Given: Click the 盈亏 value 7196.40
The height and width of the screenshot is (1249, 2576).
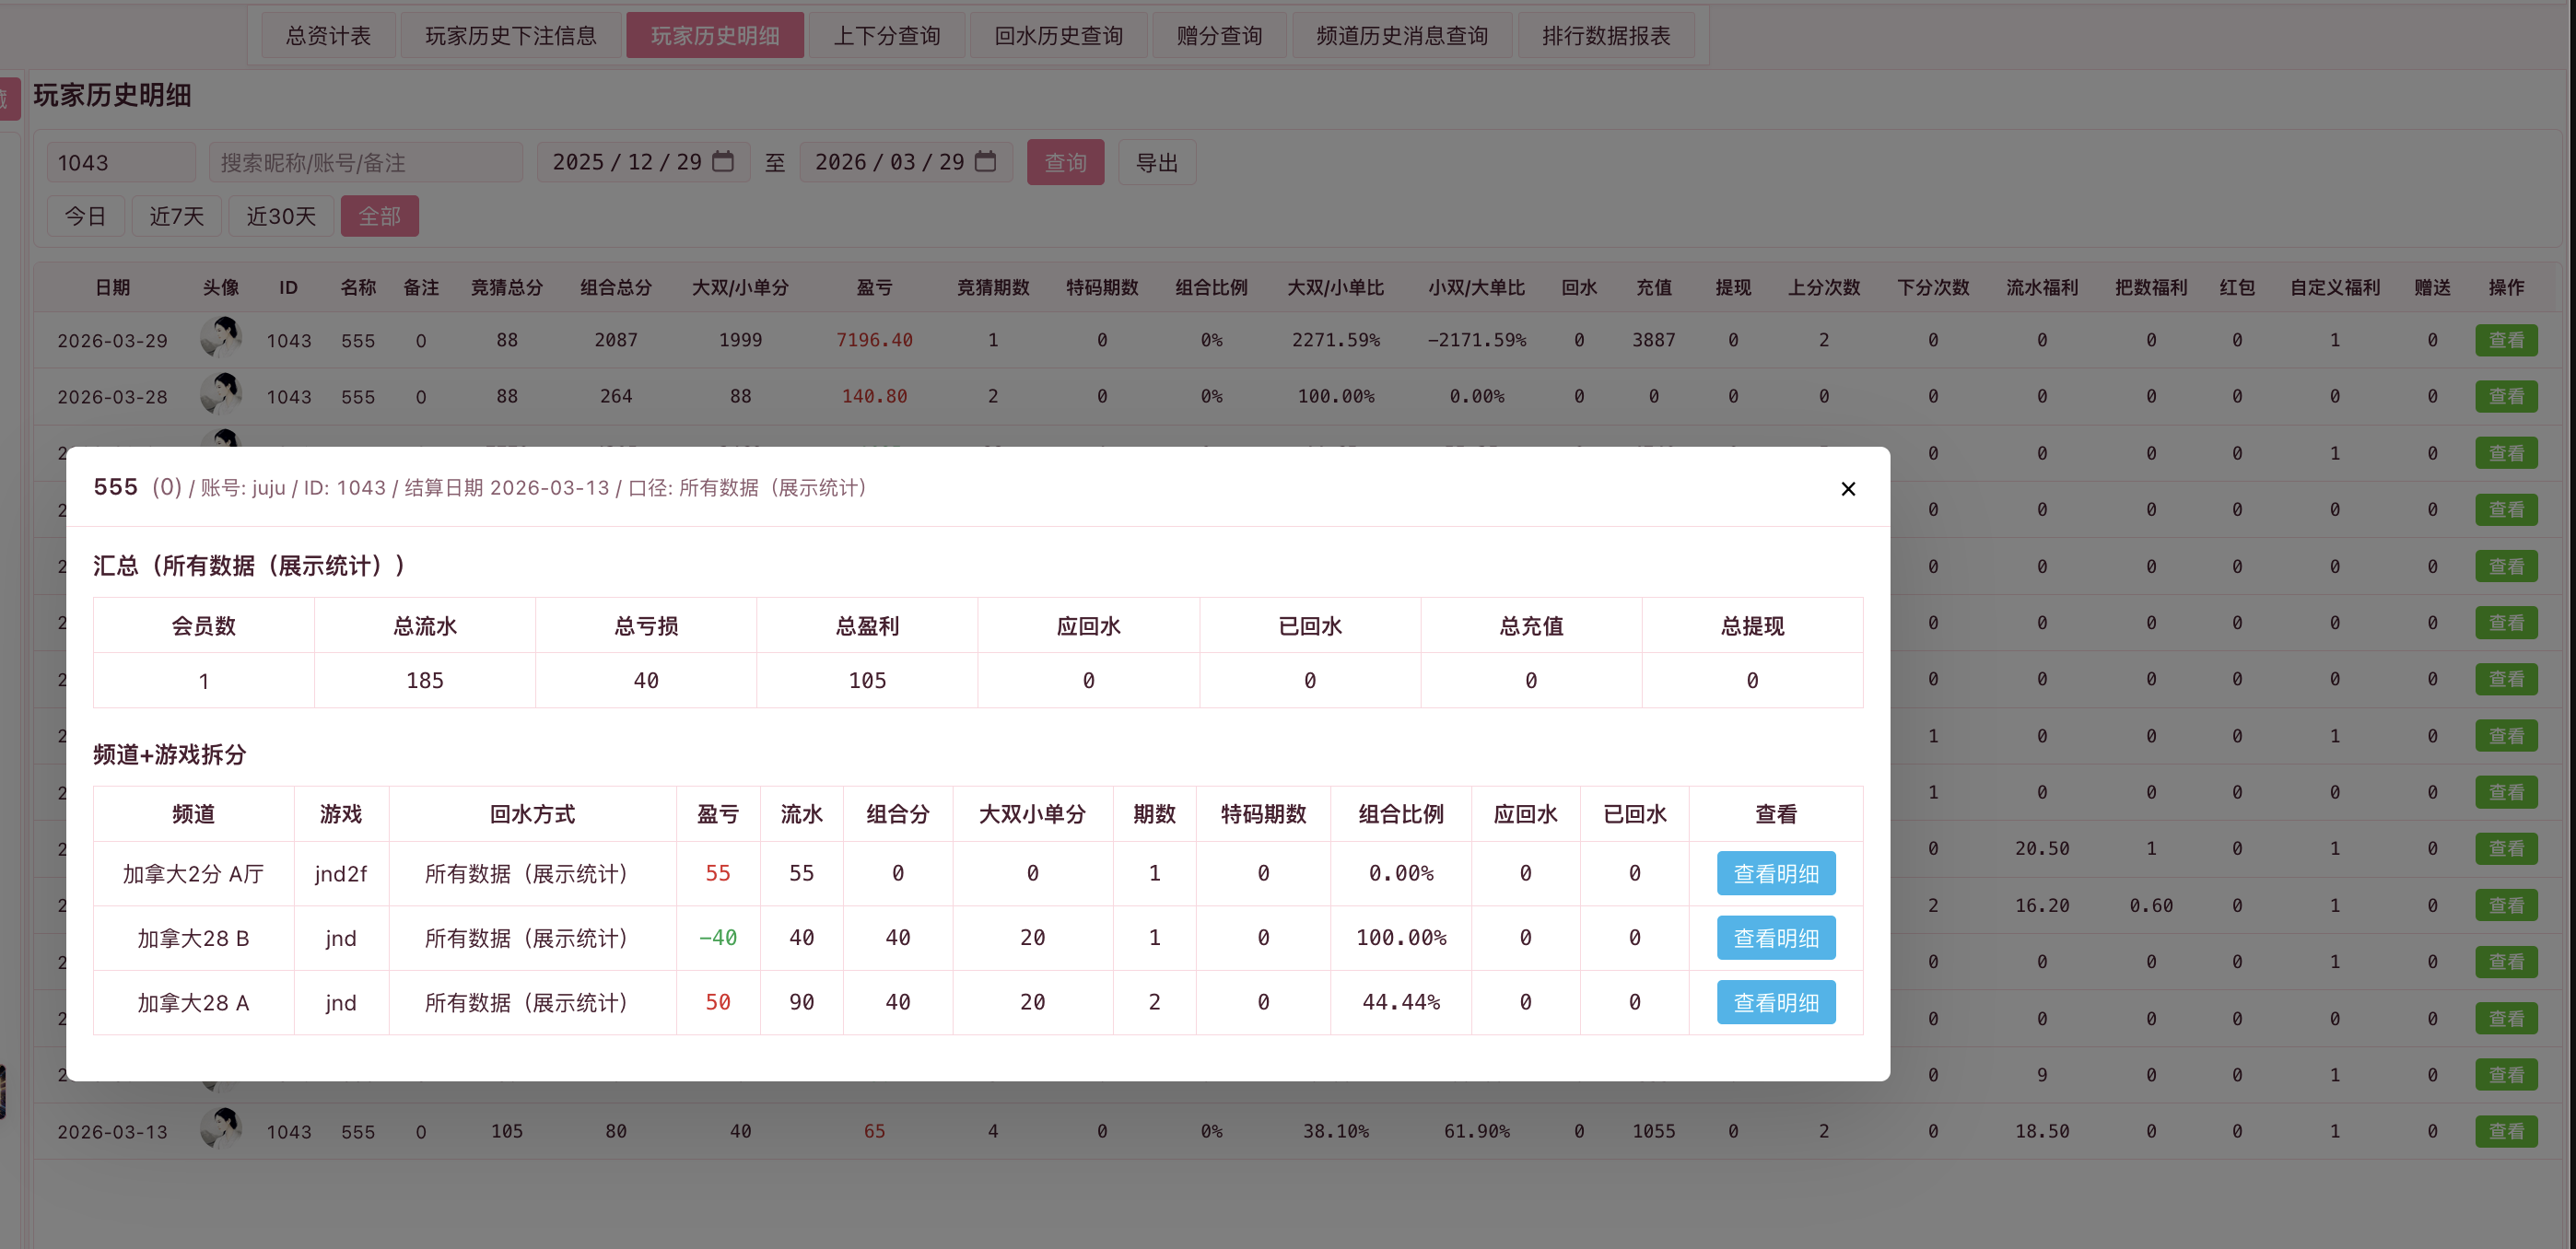Looking at the screenshot, I should (874, 340).
